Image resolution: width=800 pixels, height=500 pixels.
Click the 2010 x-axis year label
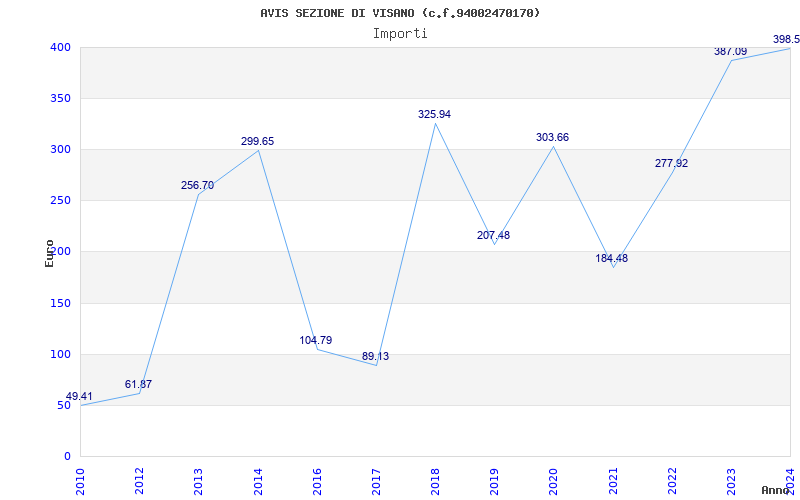(80, 481)
